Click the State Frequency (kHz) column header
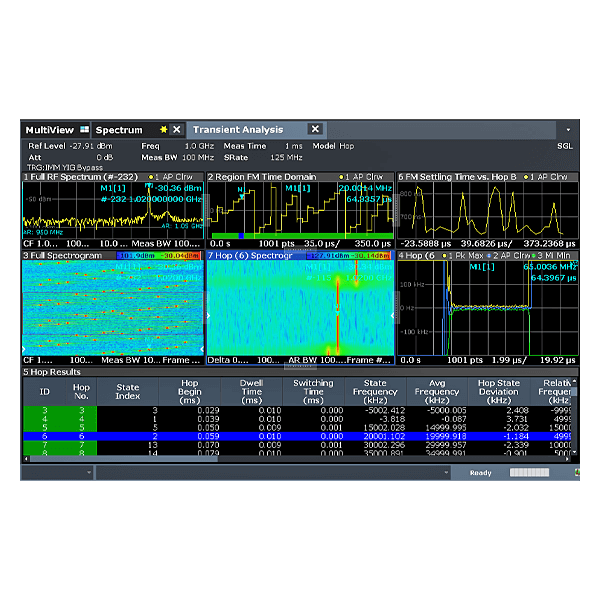 point(375,391)
